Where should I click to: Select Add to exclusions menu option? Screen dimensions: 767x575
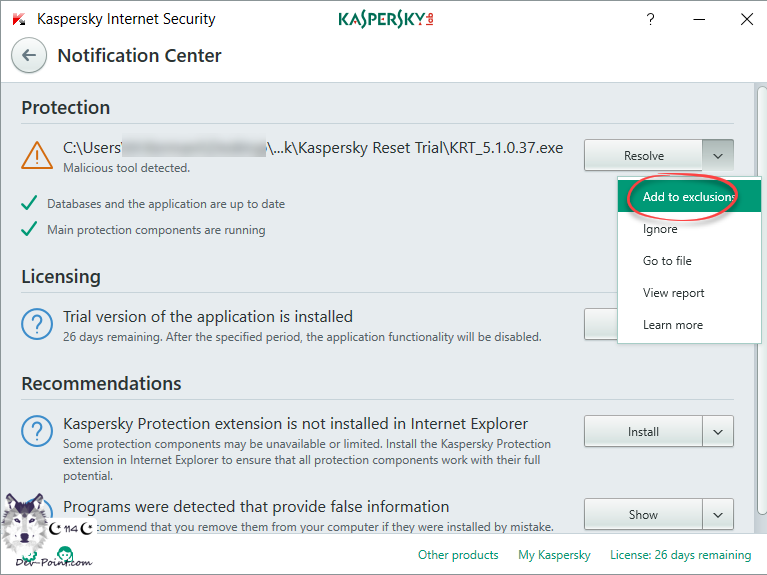[688, 197]
